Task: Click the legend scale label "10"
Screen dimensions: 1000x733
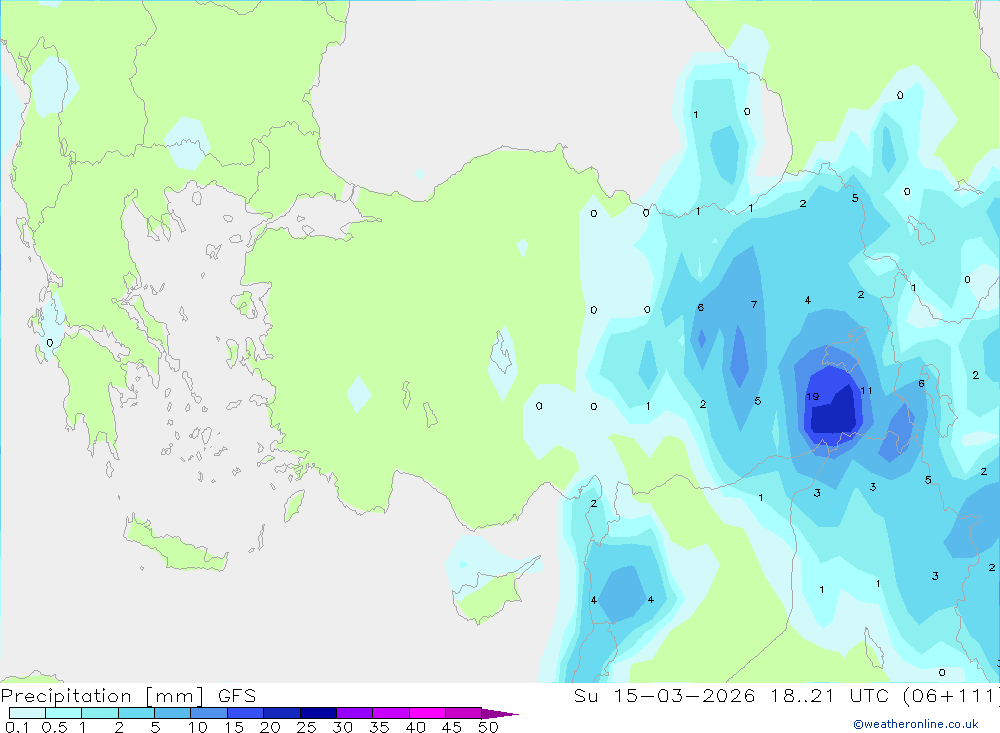Action: 197,727
